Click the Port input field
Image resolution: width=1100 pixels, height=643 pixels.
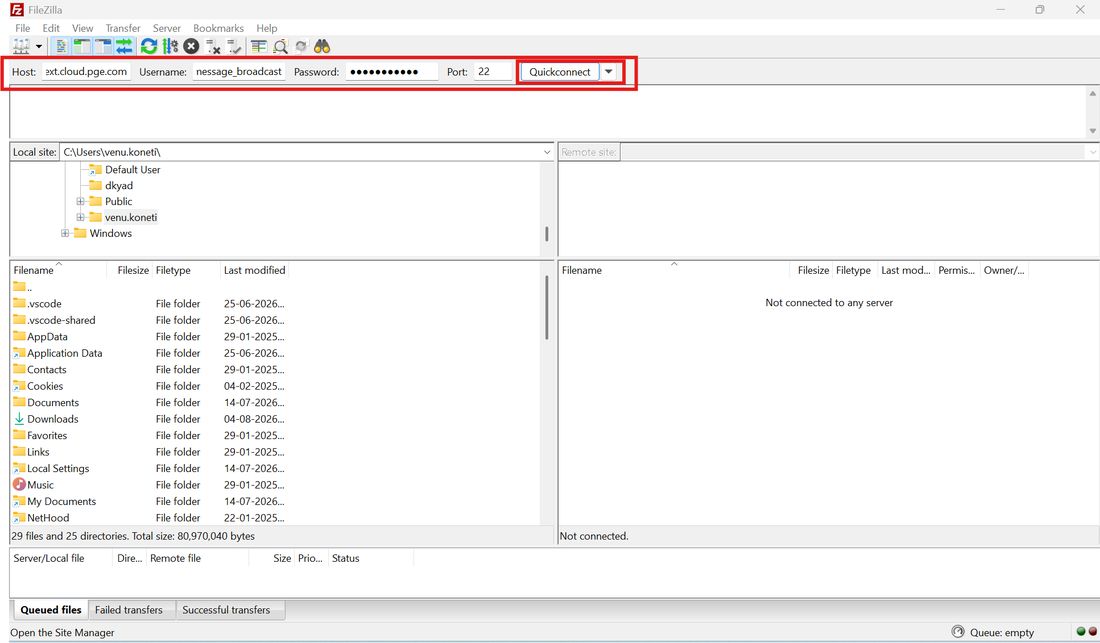492,72
